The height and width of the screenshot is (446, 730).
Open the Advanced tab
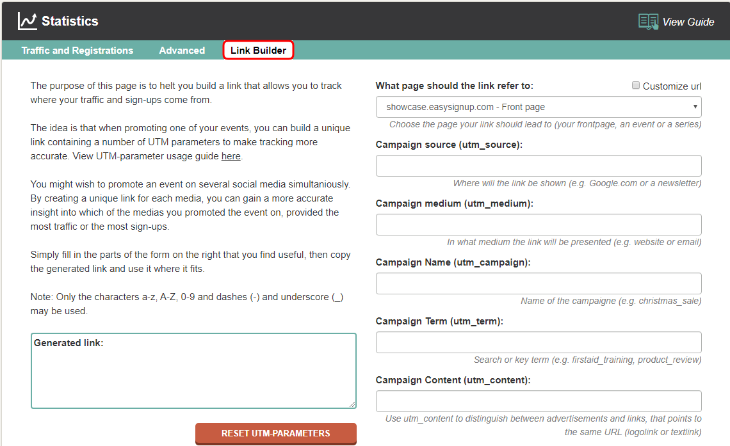pyautogui.click(x=180, y=50)
